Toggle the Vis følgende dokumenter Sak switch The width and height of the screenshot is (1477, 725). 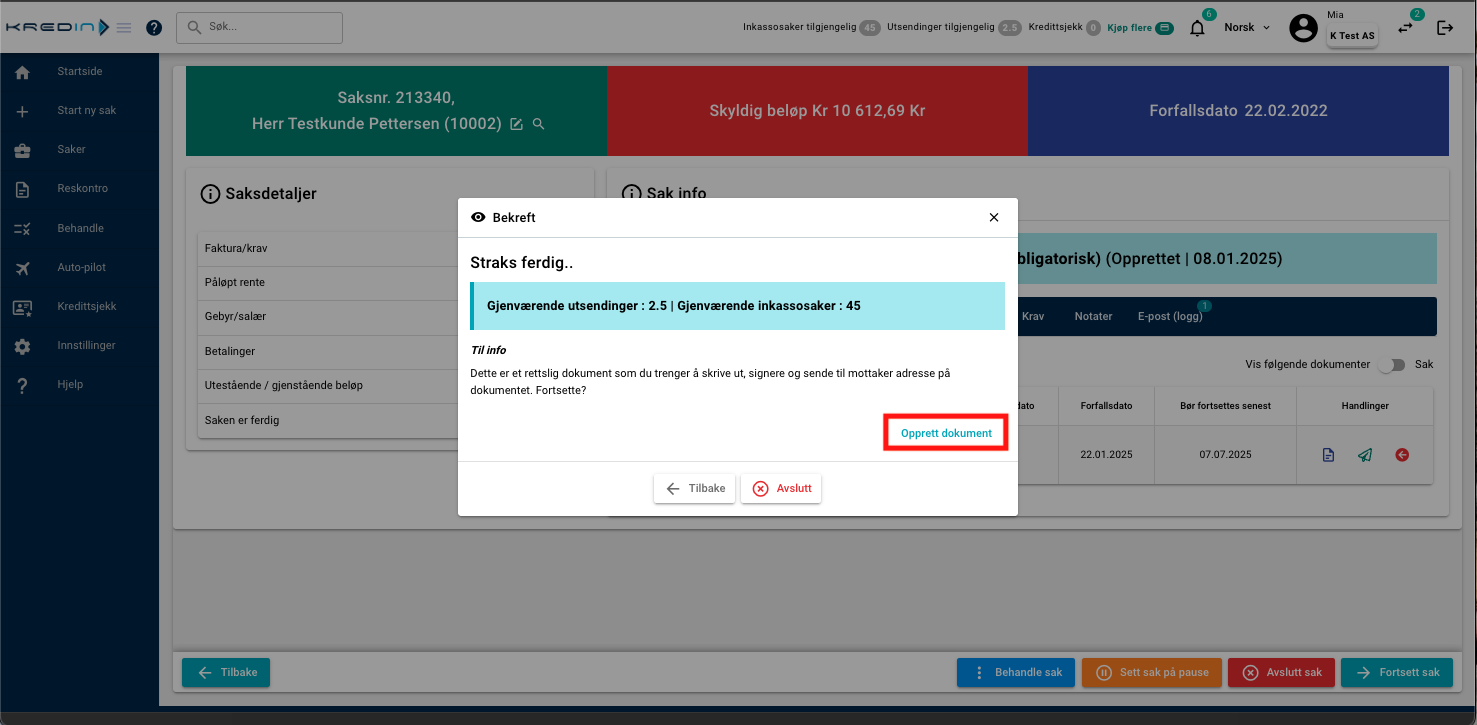click(x=1390, y=364)
